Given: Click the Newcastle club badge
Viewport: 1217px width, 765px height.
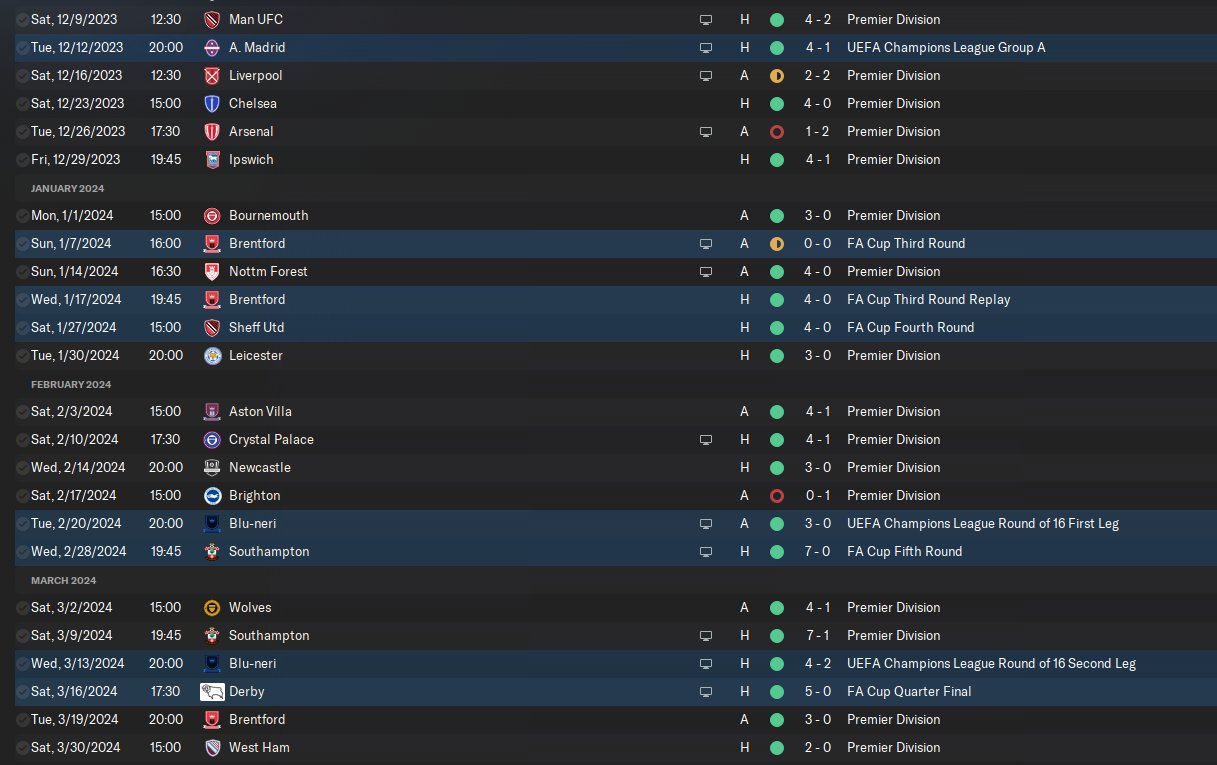Looking at the screenshot, I should [x=212, y=467].
